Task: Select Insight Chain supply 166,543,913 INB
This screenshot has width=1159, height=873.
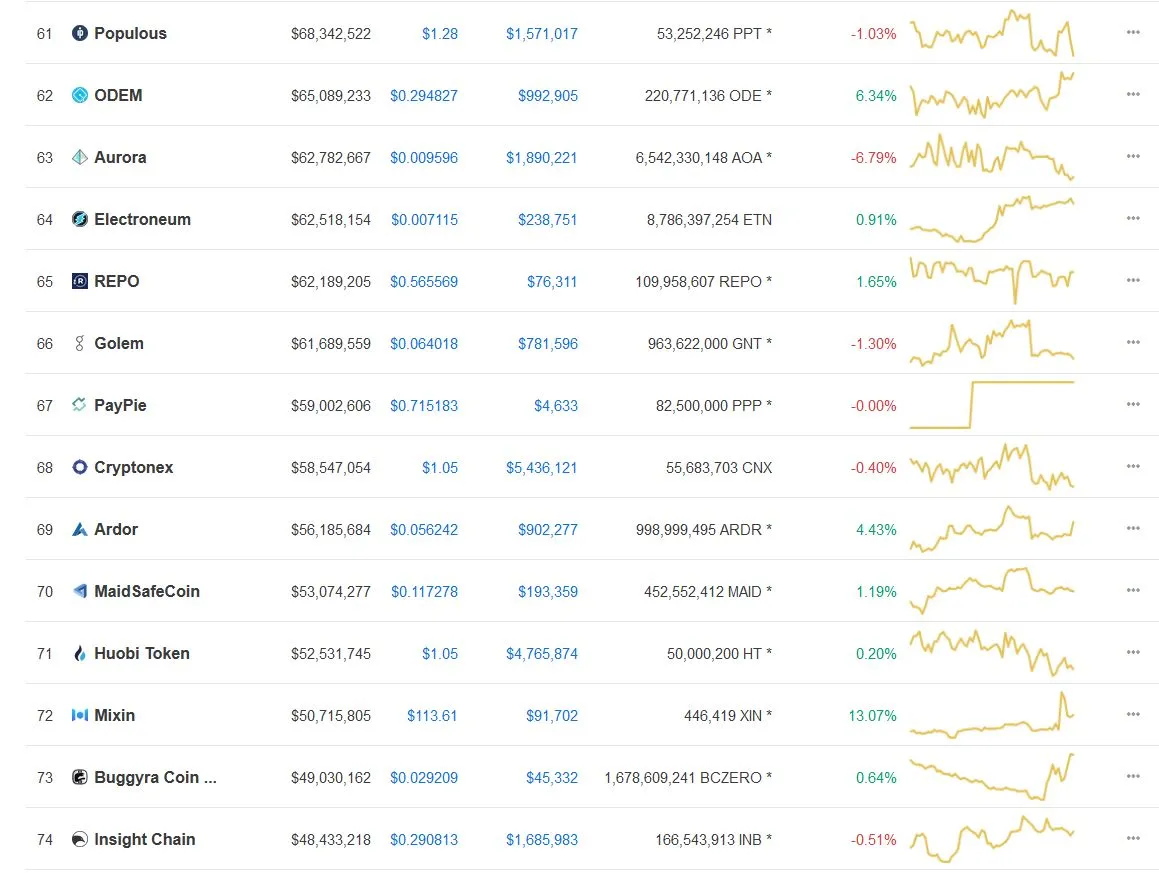Action: pyautogui.click(x=708, y=840)
